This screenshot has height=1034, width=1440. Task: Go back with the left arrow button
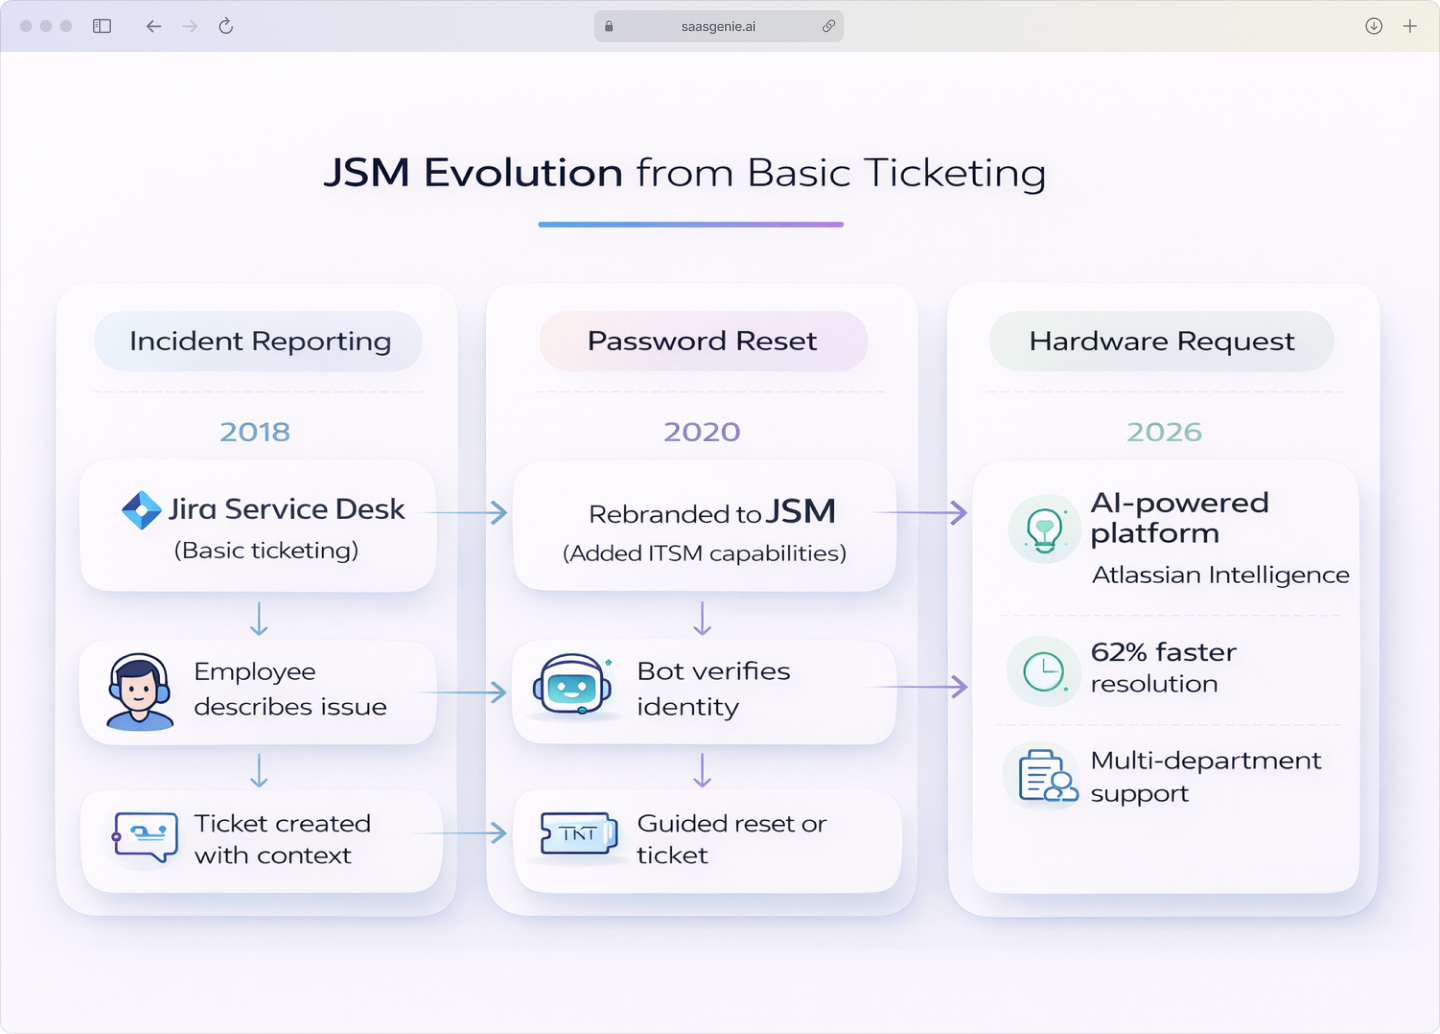(x=153, y=26)
